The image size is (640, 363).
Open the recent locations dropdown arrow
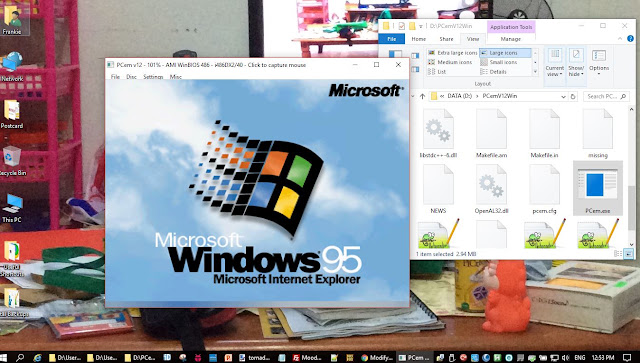coord(412,96)
